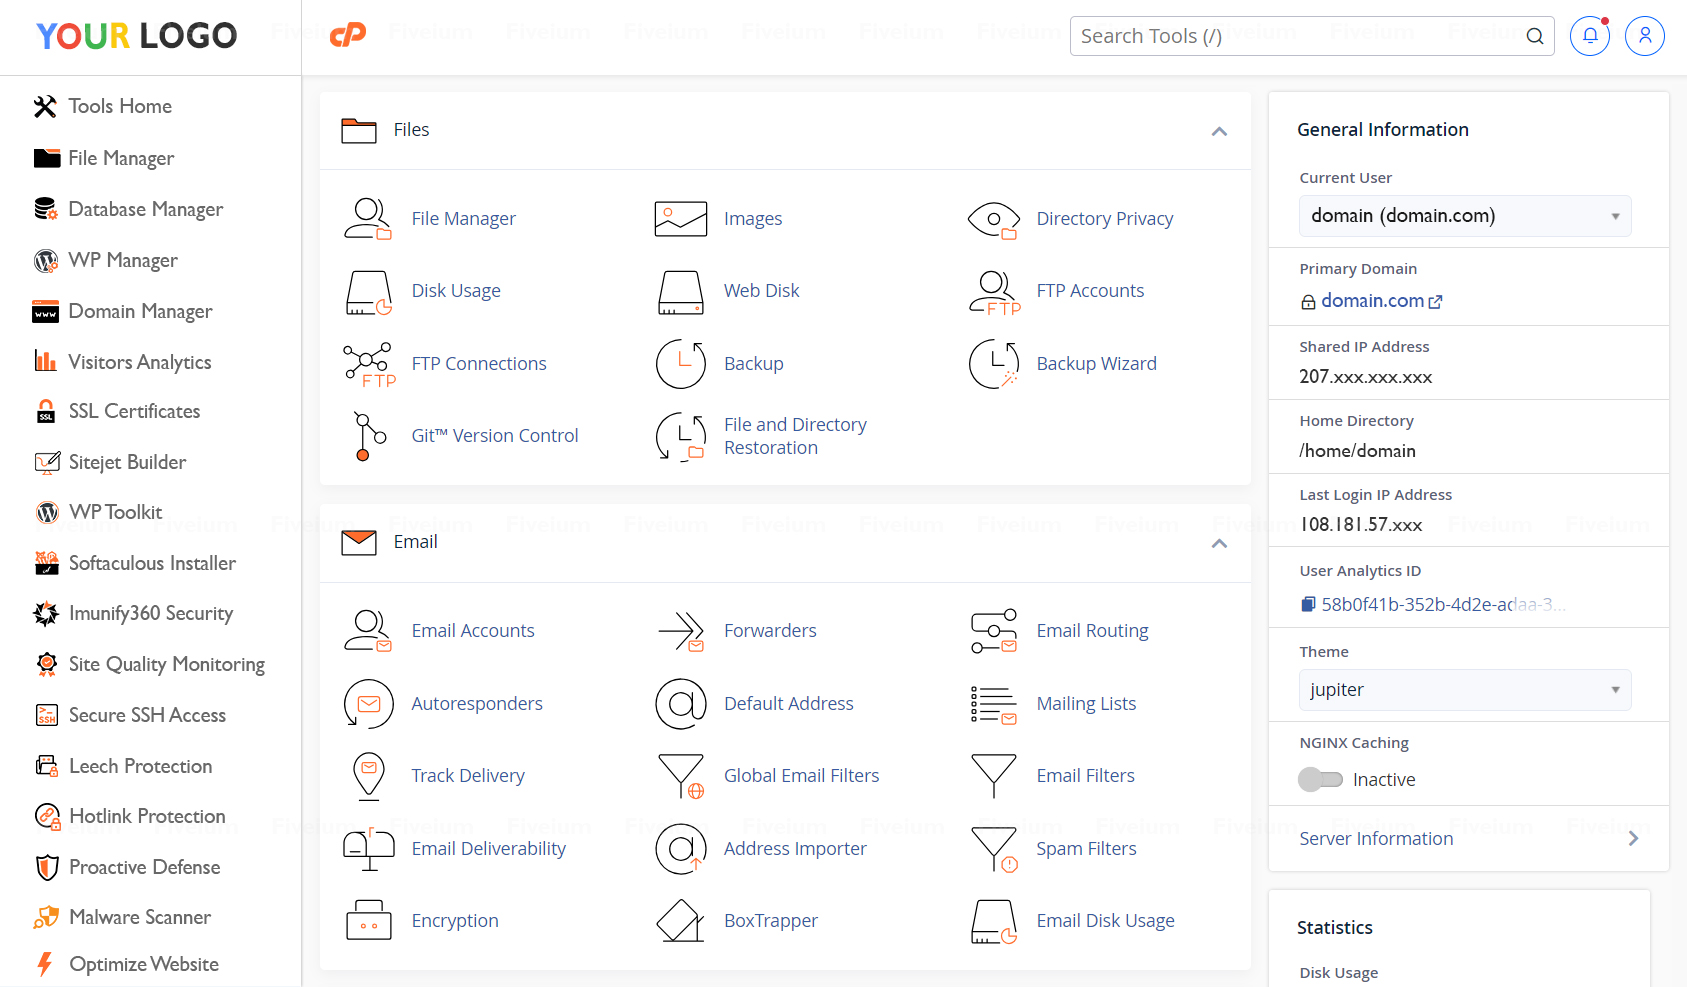Open FTP Accounts
The height and width of the screenshot is (987, 1687).
1090,290
